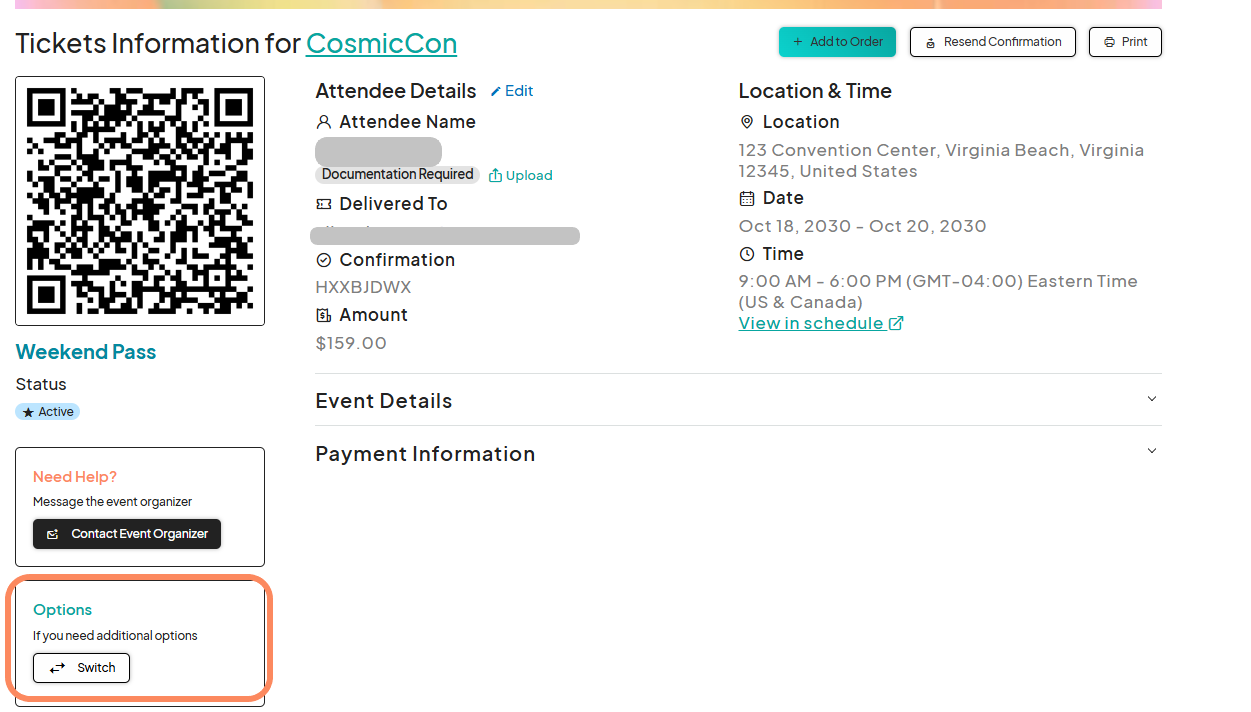Expand the Event Details section
Viewport: 1251px width, 712px height.
(x=738, y=400)
